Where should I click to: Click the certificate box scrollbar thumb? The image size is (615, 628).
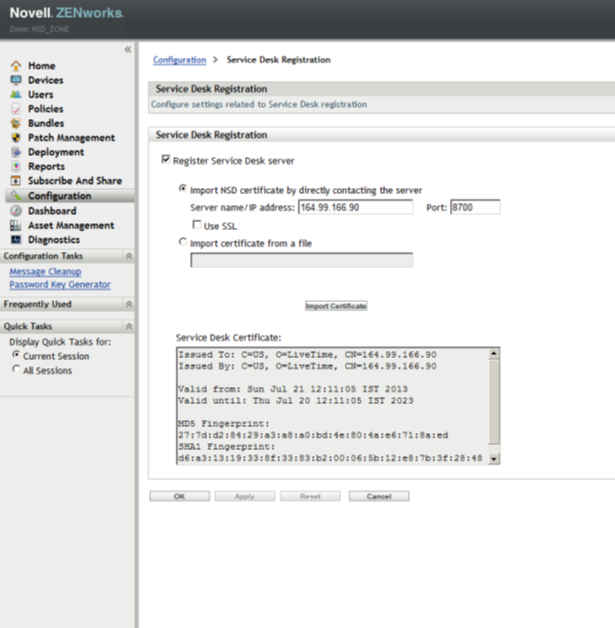494,402
